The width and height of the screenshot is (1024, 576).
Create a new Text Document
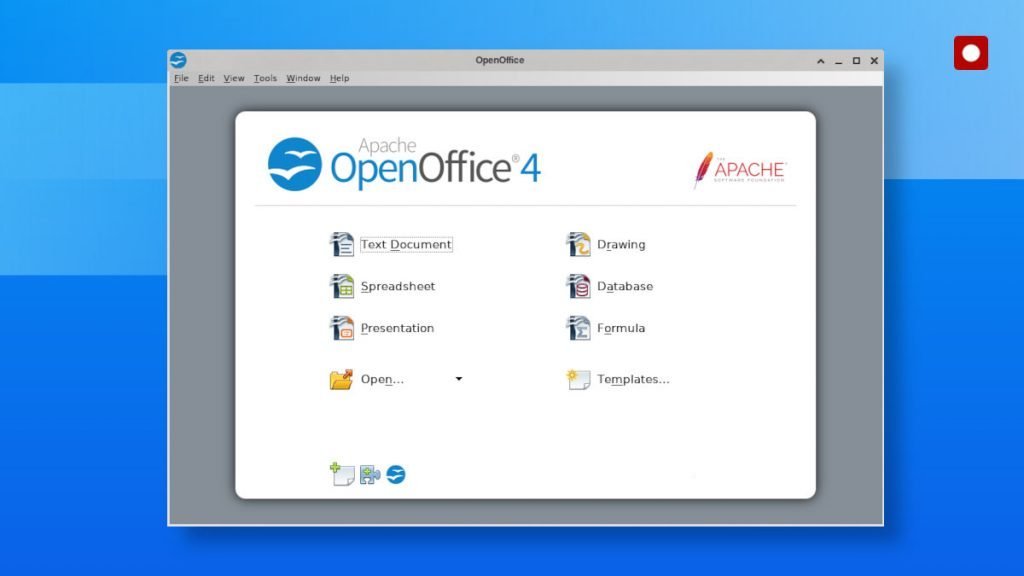pyautogui.click(x=406, y=244)
